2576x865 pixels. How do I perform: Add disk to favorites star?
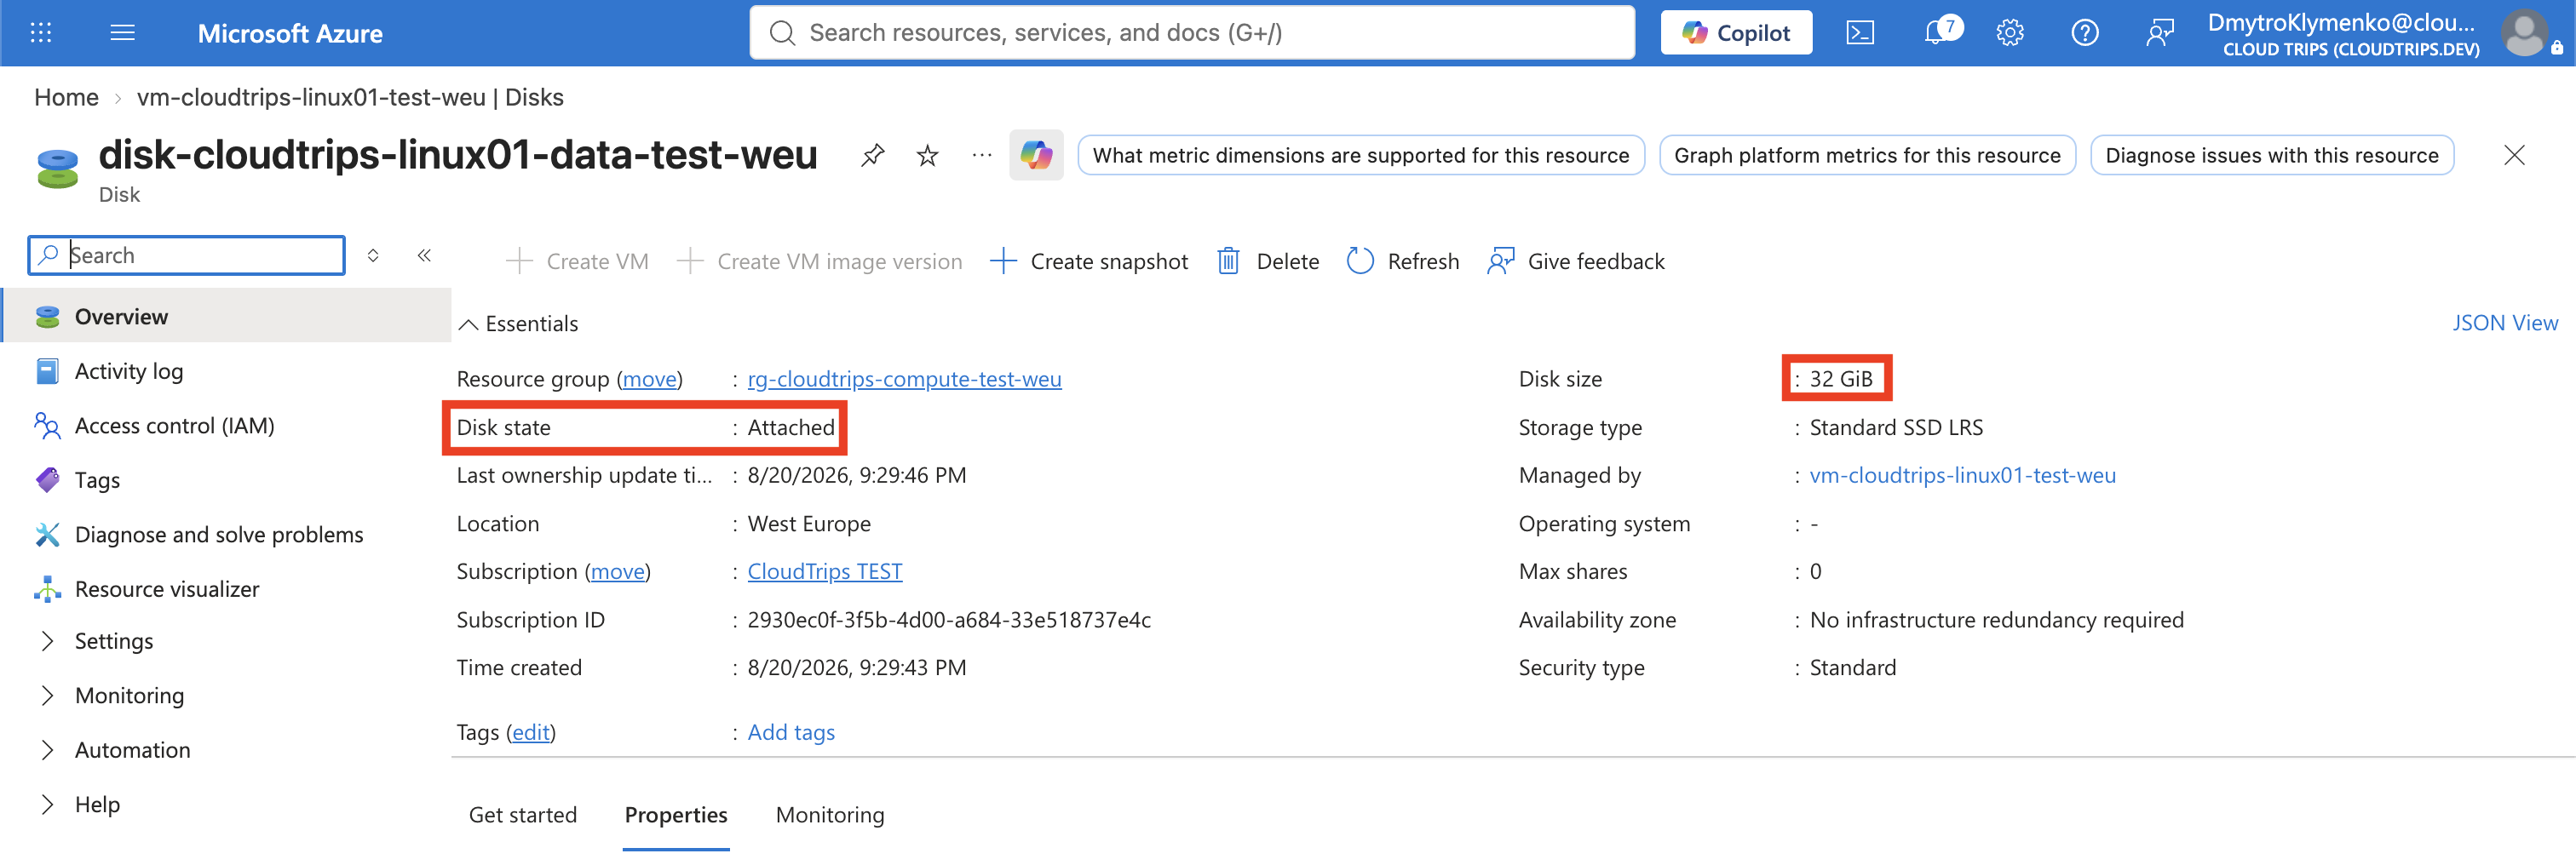[928, 155]
